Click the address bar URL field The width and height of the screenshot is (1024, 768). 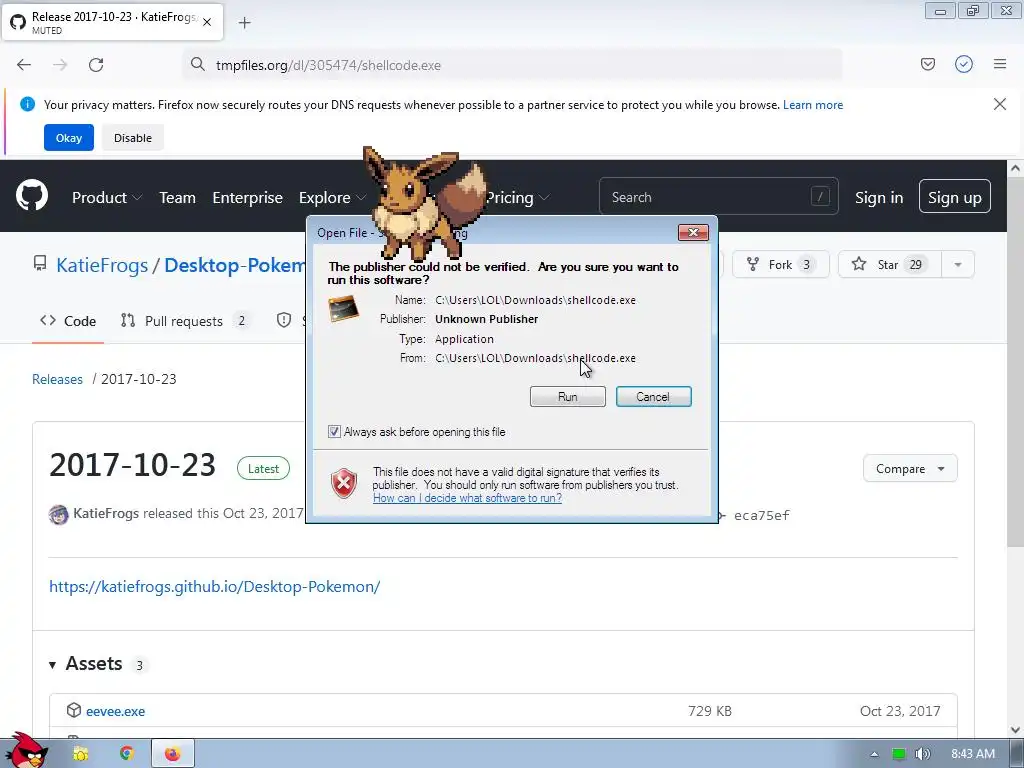512,65
